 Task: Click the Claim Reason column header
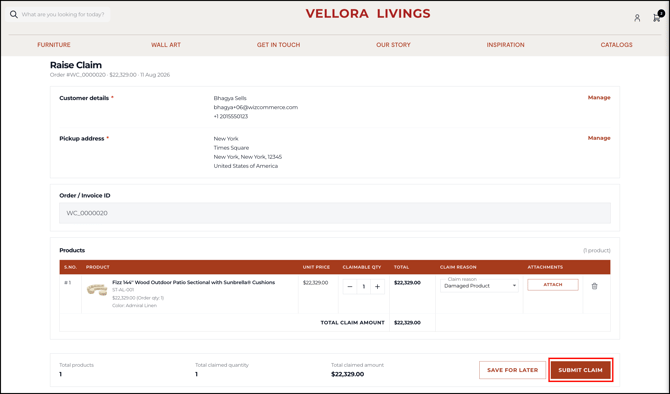coord(458,267)
